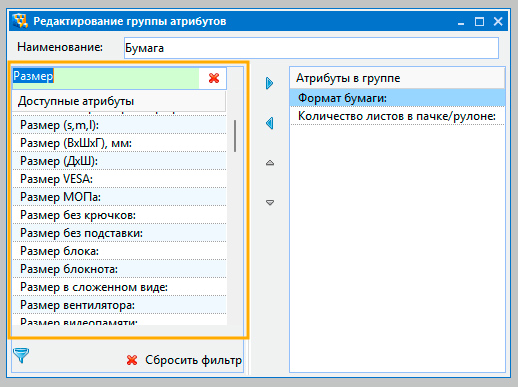Move selected attribute down with down arrow
The width and height of the screenshot is (518, 387).
pos(270,202)
